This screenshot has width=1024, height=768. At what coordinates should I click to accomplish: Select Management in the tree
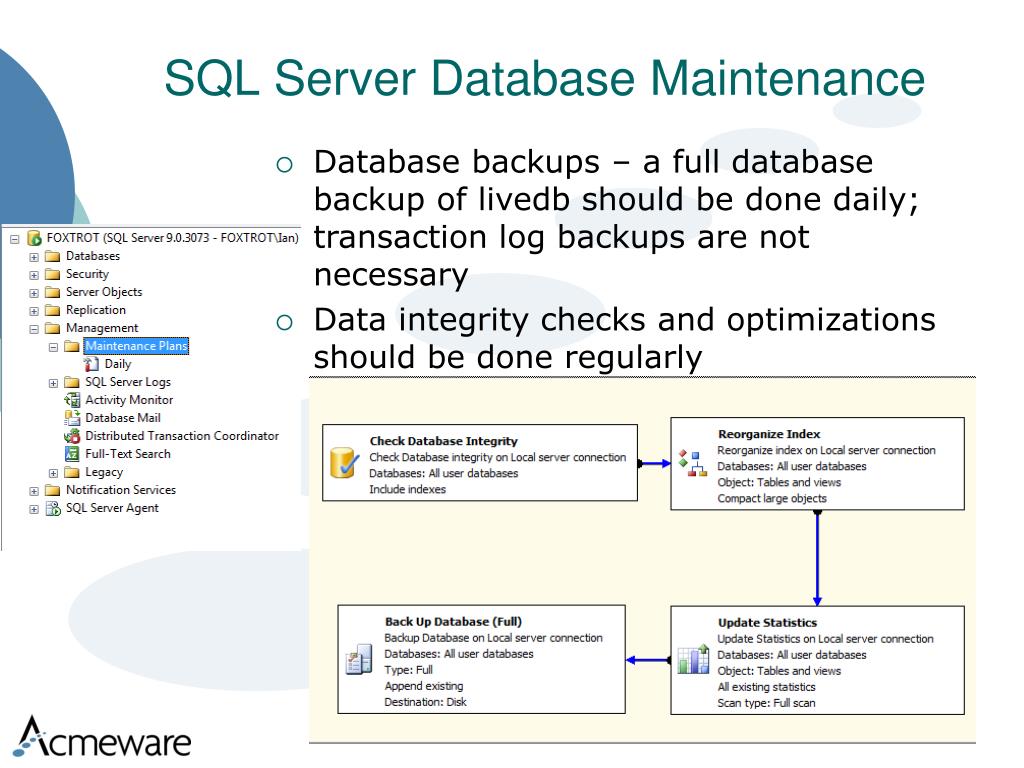coord(102,328)
